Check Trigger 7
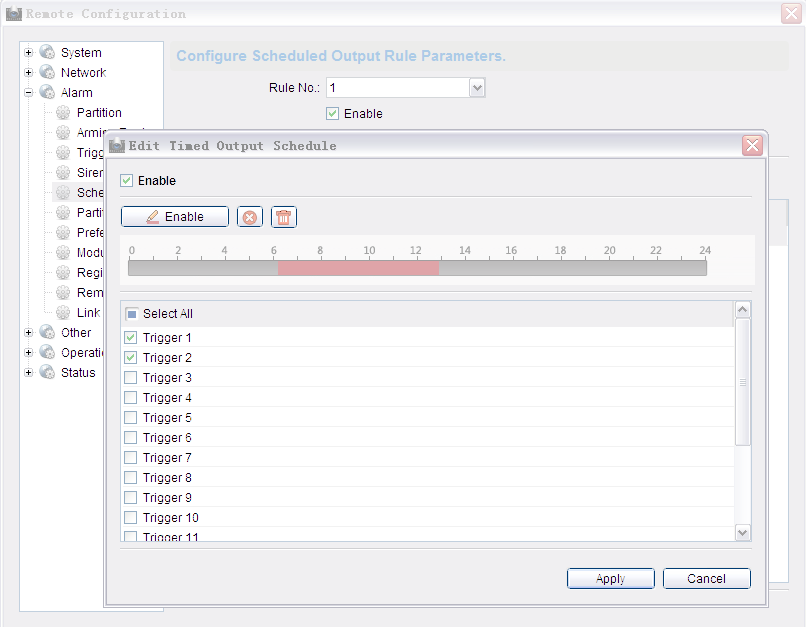The width and height of the screenshot is (806, 627). coord(131,457)
